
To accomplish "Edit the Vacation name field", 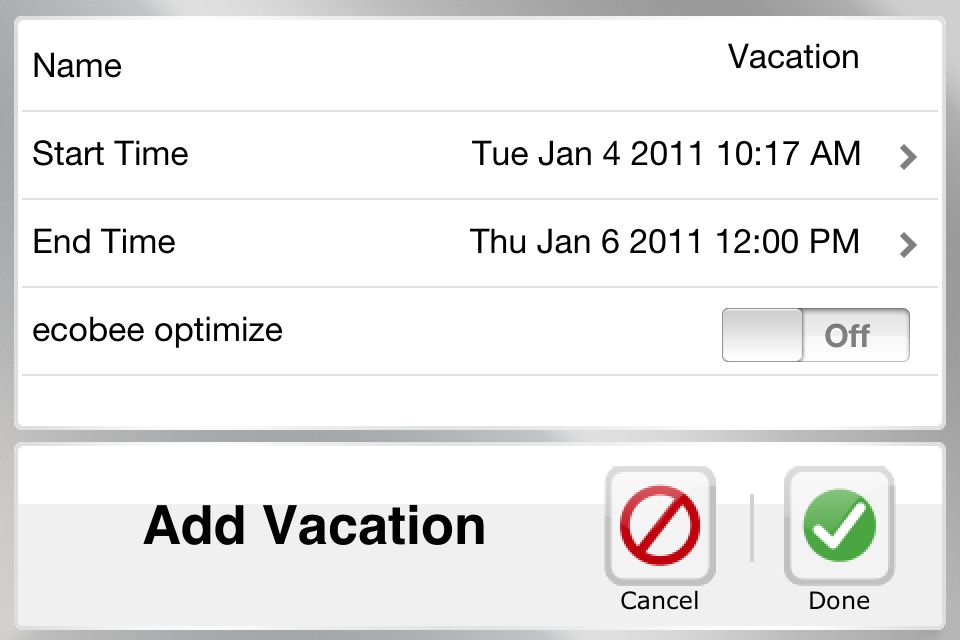I will [x=793, y=57].
